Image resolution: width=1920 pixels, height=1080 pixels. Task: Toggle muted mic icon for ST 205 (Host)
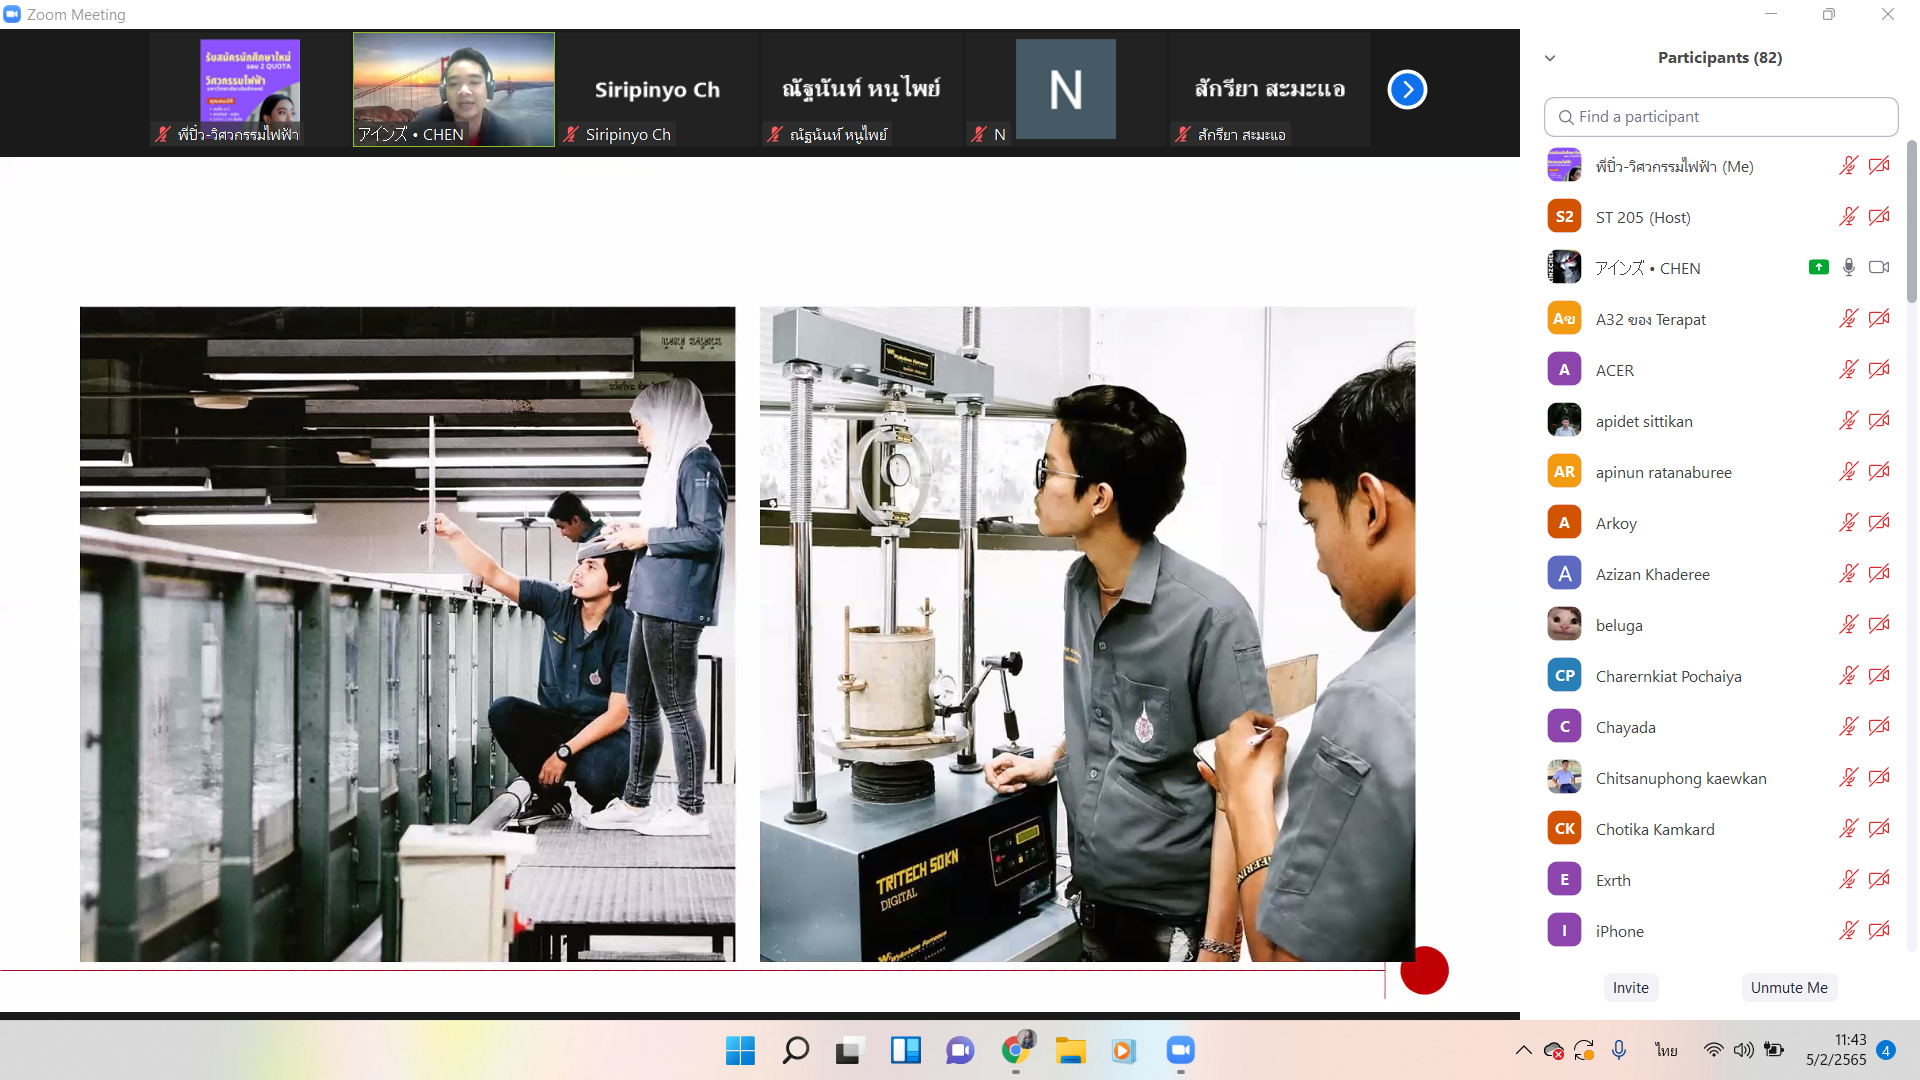click(1848, 217)
